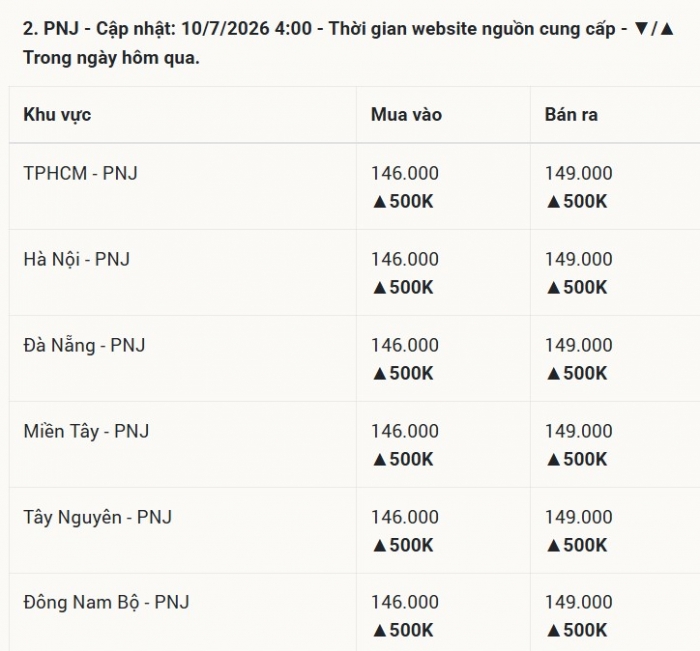
Task: Click TPHCM buy price 146.000
Action: click(405, 173)
